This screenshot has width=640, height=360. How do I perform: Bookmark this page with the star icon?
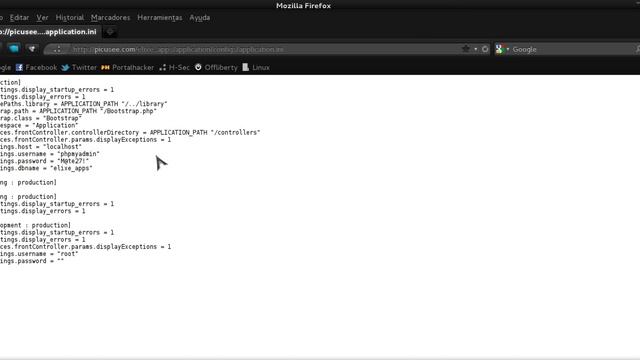coord(465,49)
